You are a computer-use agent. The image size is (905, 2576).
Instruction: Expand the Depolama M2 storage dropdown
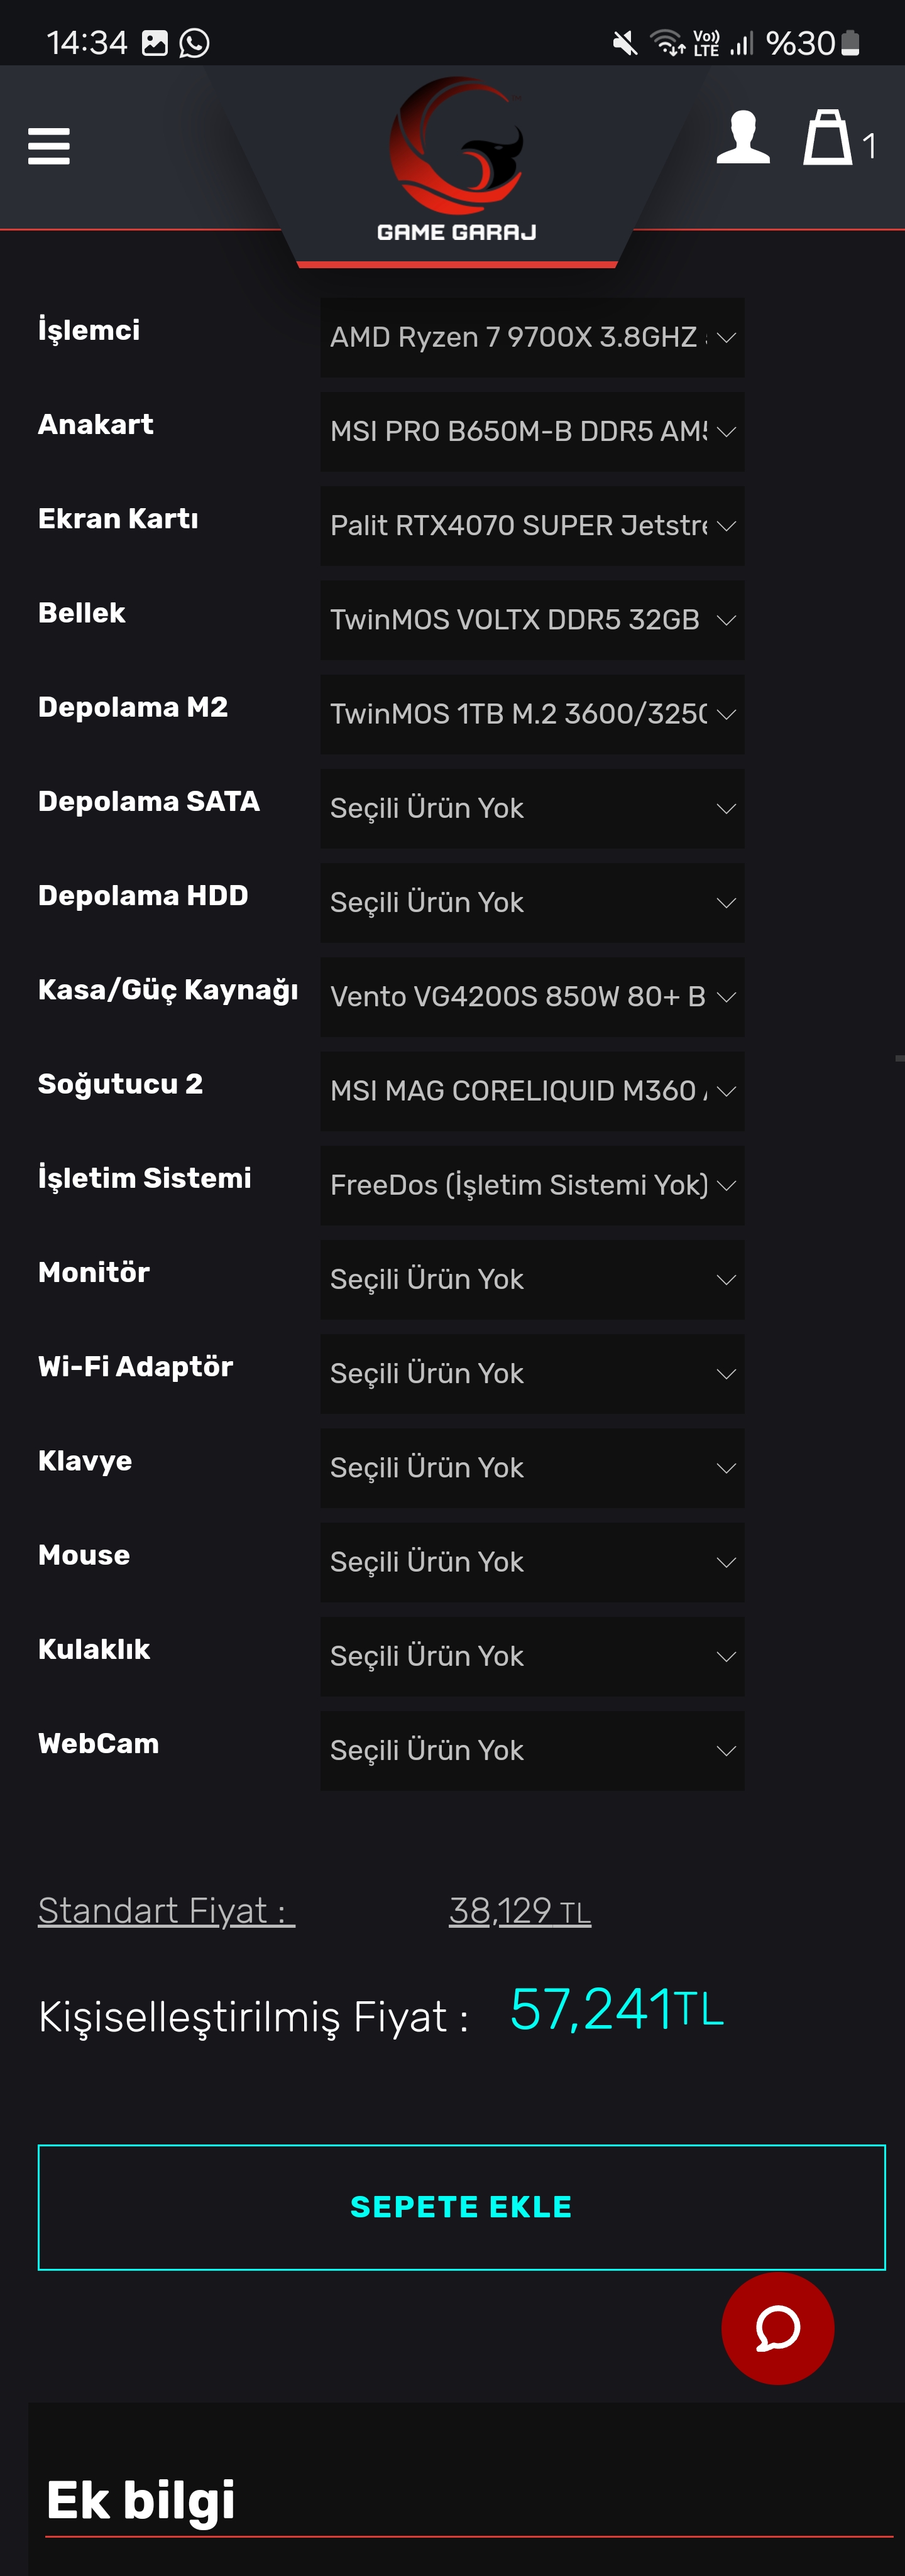(x=531, y=714)
